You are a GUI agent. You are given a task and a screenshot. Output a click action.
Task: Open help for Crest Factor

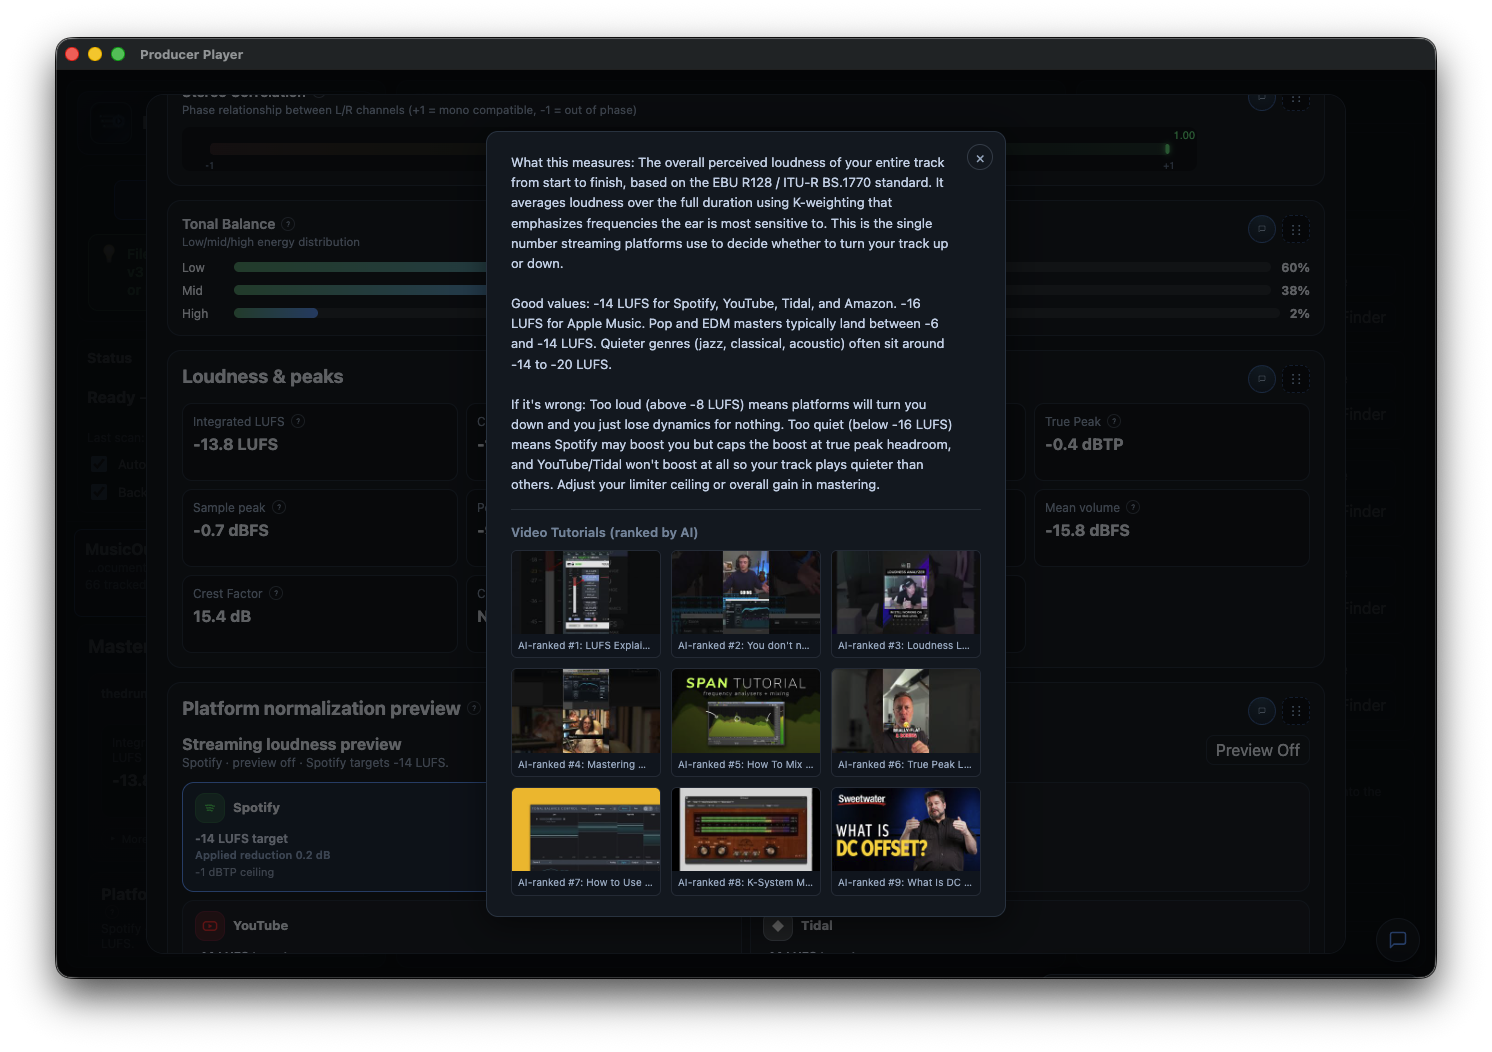point(276,593)
